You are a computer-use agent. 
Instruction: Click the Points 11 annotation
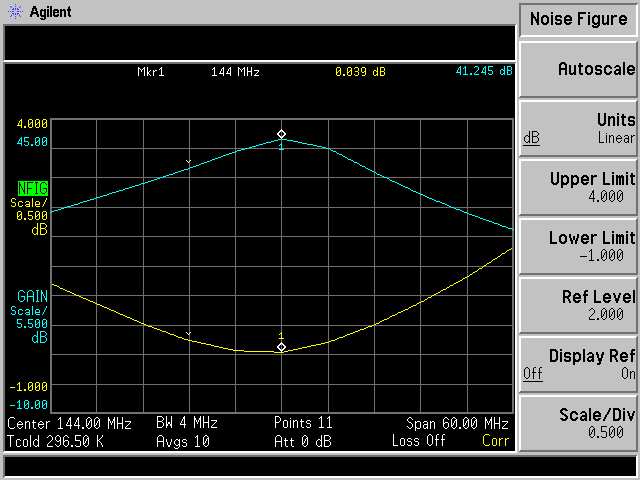click(x=303, y=423)
